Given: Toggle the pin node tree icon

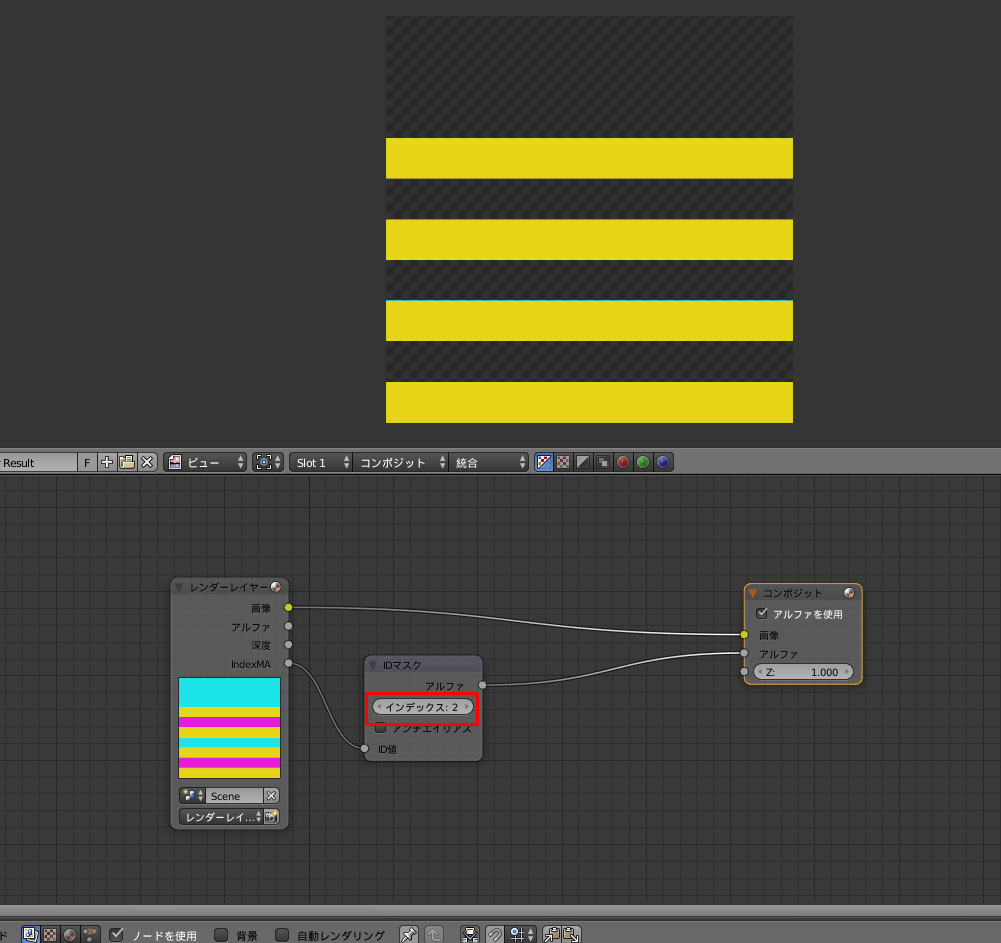Looking at the screenshot, I should (409, 934).
